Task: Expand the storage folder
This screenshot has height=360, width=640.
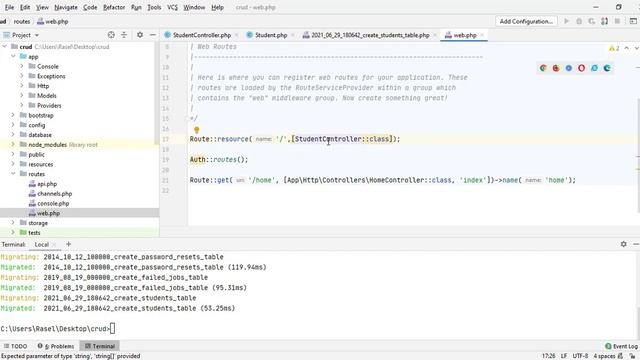Action: (x=13, y=223)
